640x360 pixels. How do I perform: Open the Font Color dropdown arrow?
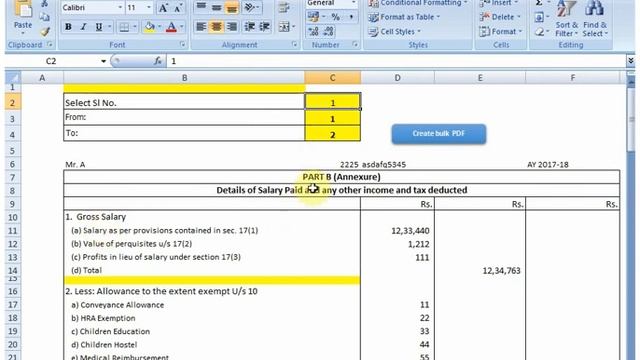[181, 27]
